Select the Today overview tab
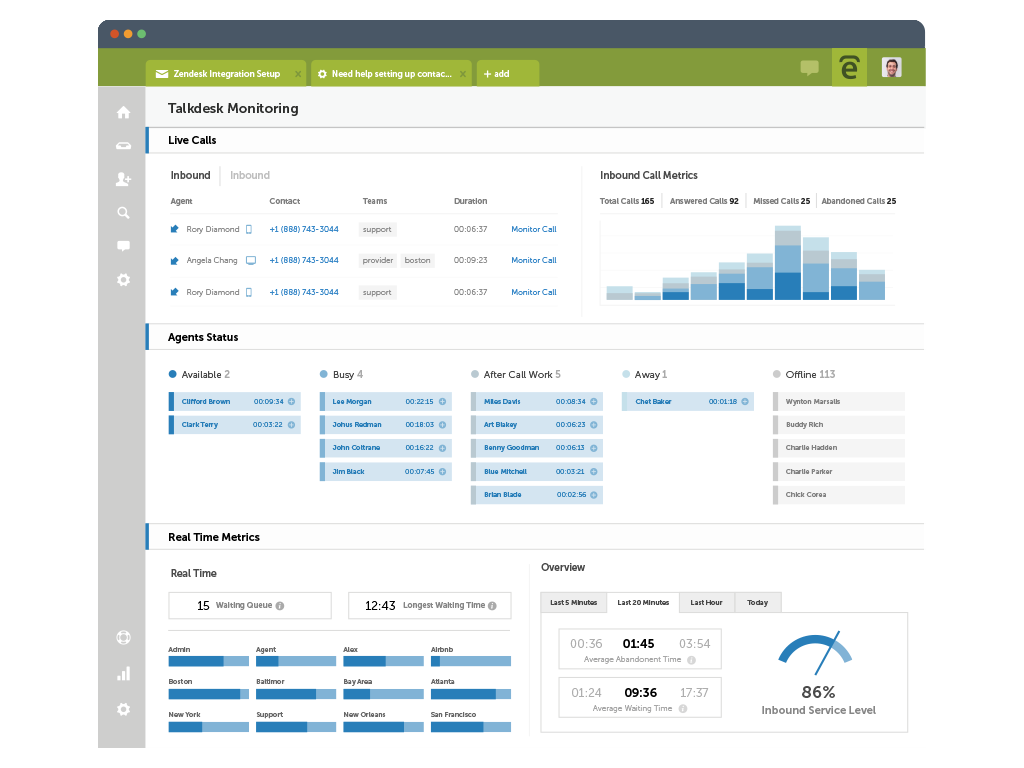The width and height of the screenshot is (1024, 768). coord(758,603)
